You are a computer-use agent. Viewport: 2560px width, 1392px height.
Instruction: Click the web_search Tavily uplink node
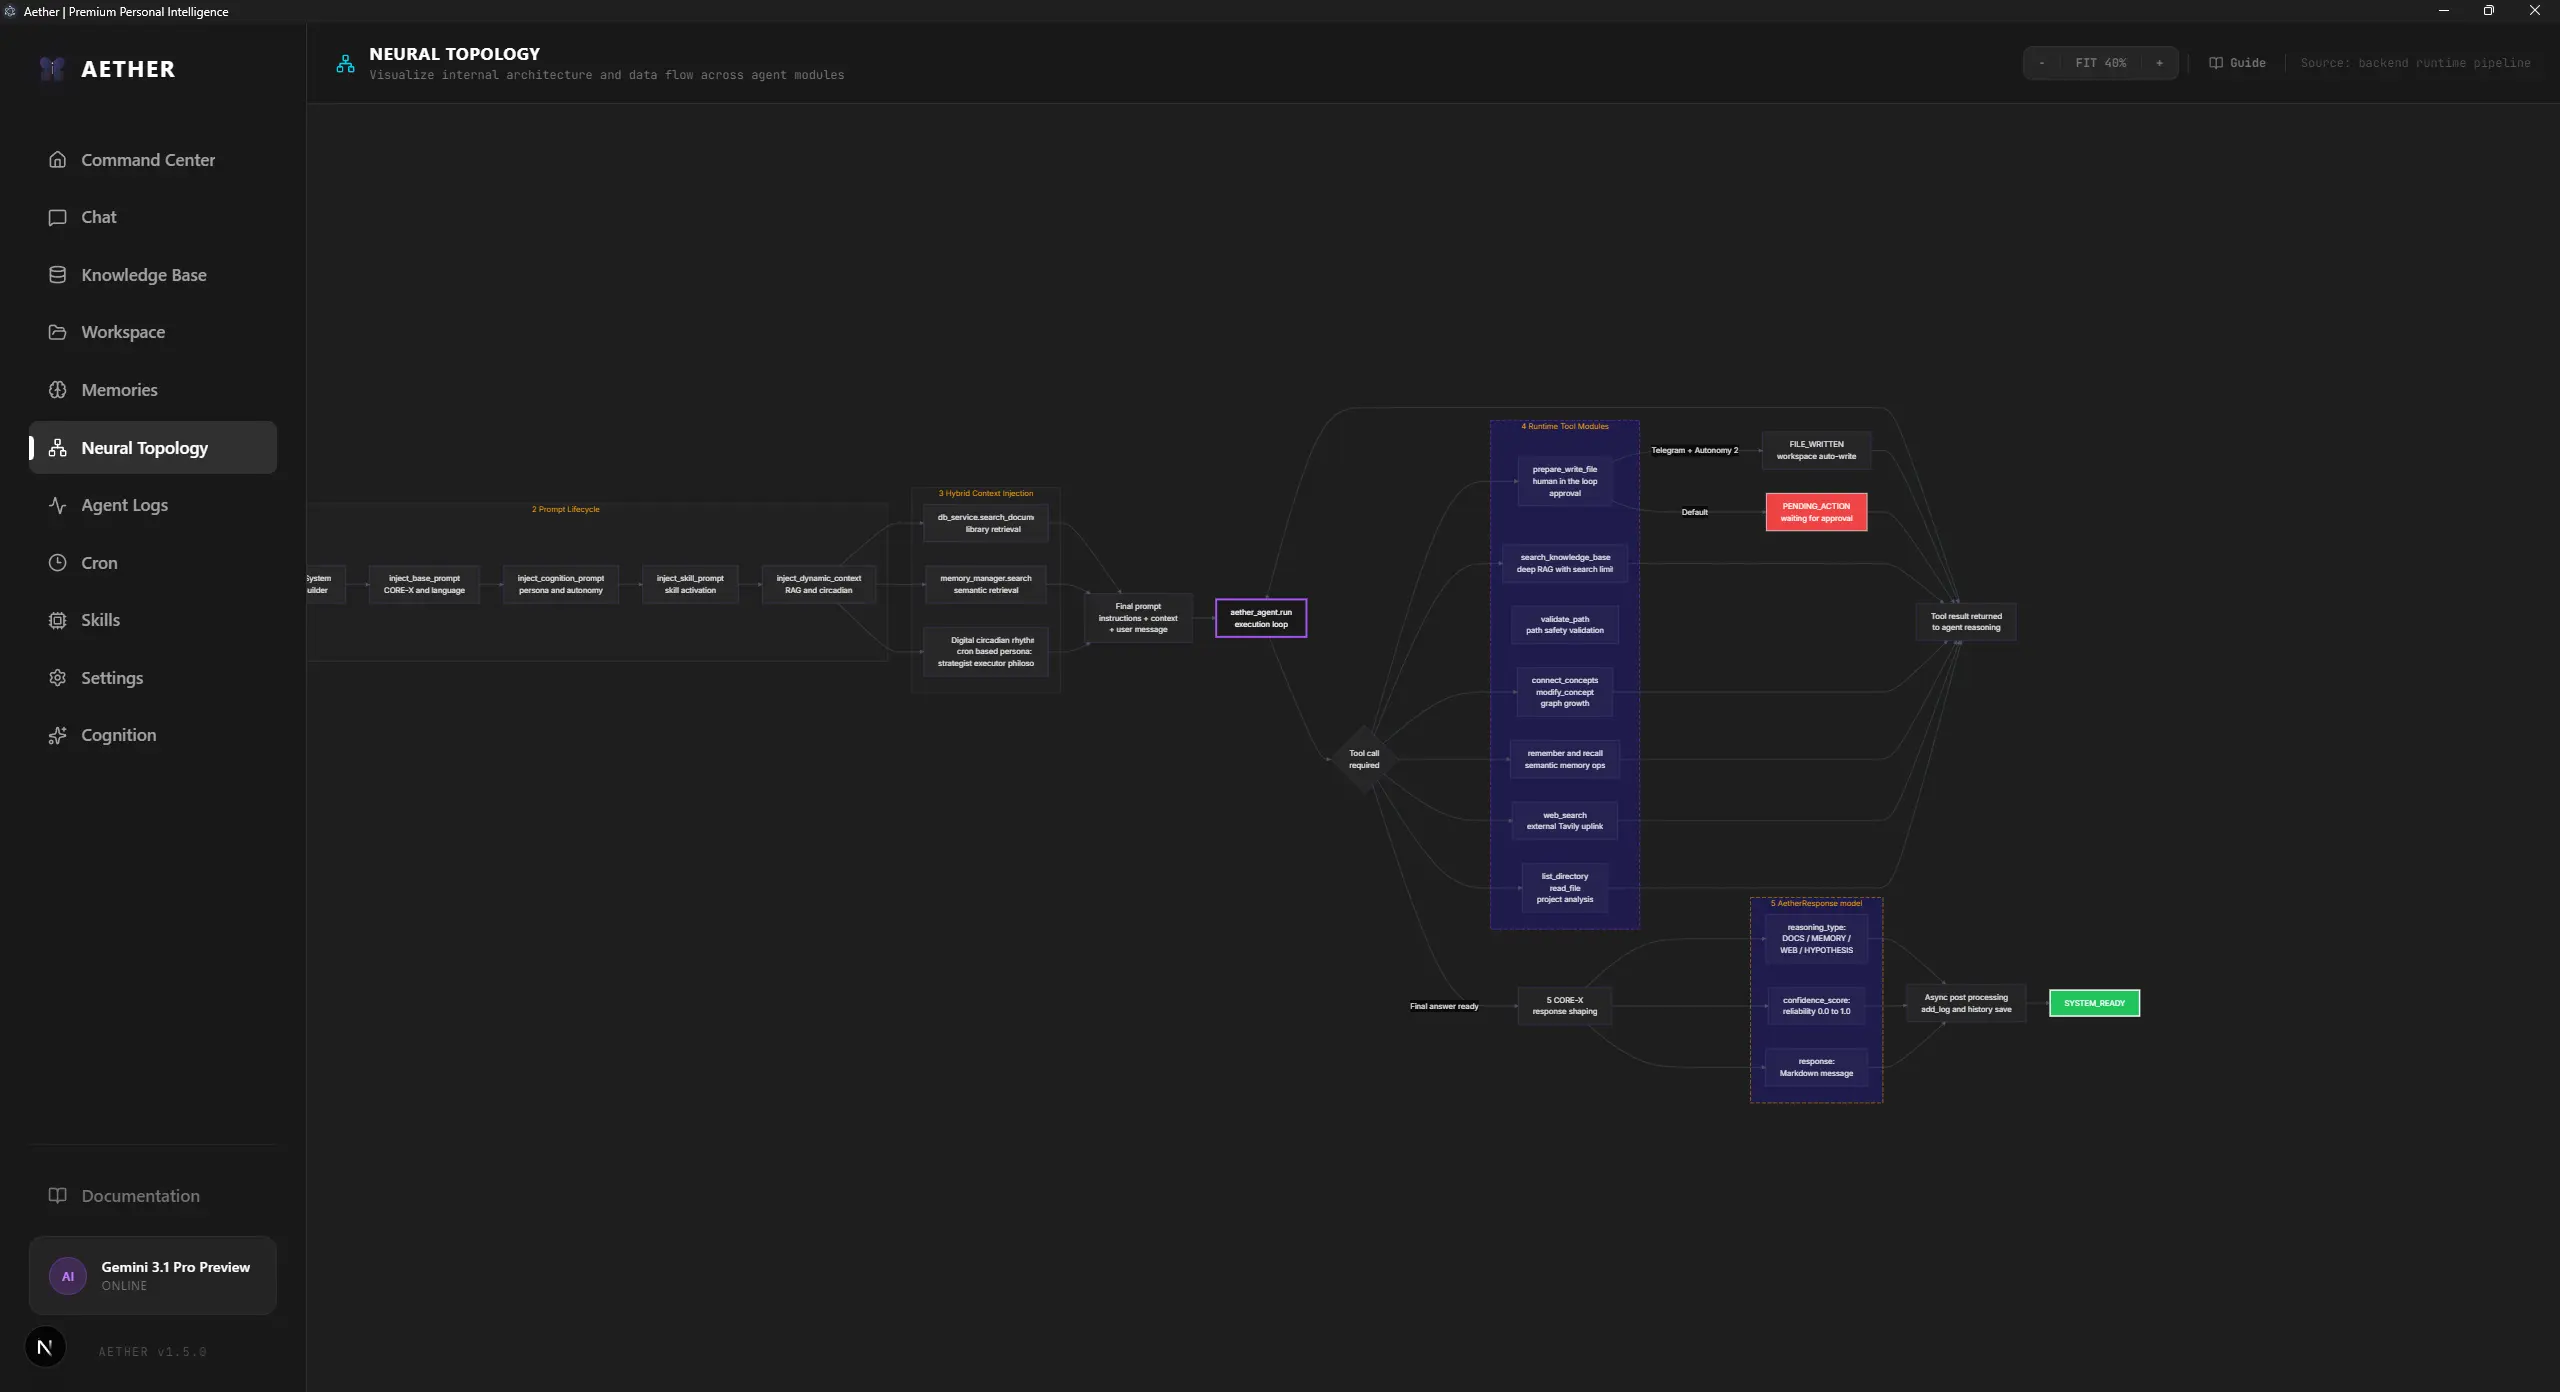pyautogui.click(x=1564, y=821)
